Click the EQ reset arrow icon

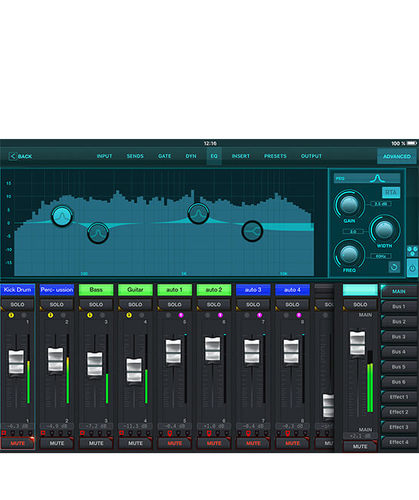tap(394, 267)
